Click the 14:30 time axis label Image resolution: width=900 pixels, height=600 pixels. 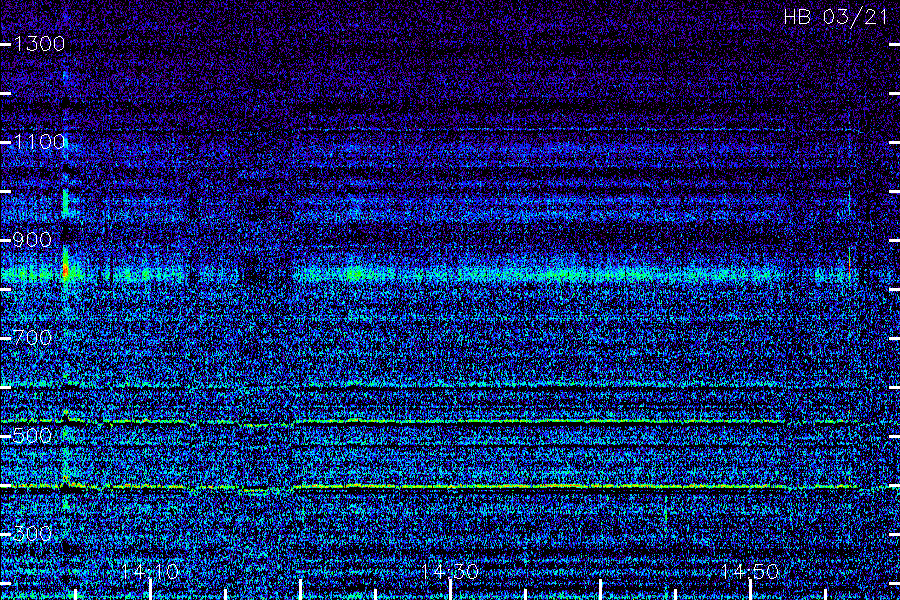pyautogui.click(x=450, y=572)
